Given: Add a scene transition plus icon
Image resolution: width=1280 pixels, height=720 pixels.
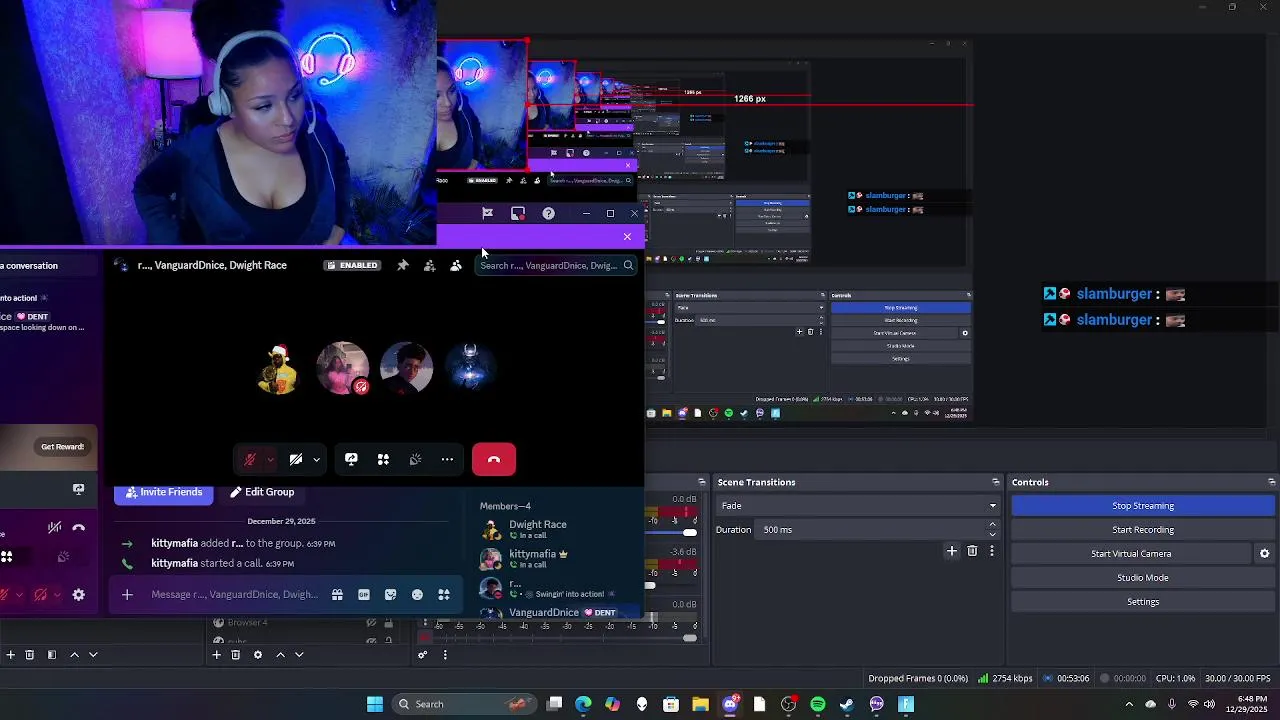Looking at the screenshot, I should [x=952, y=551].
